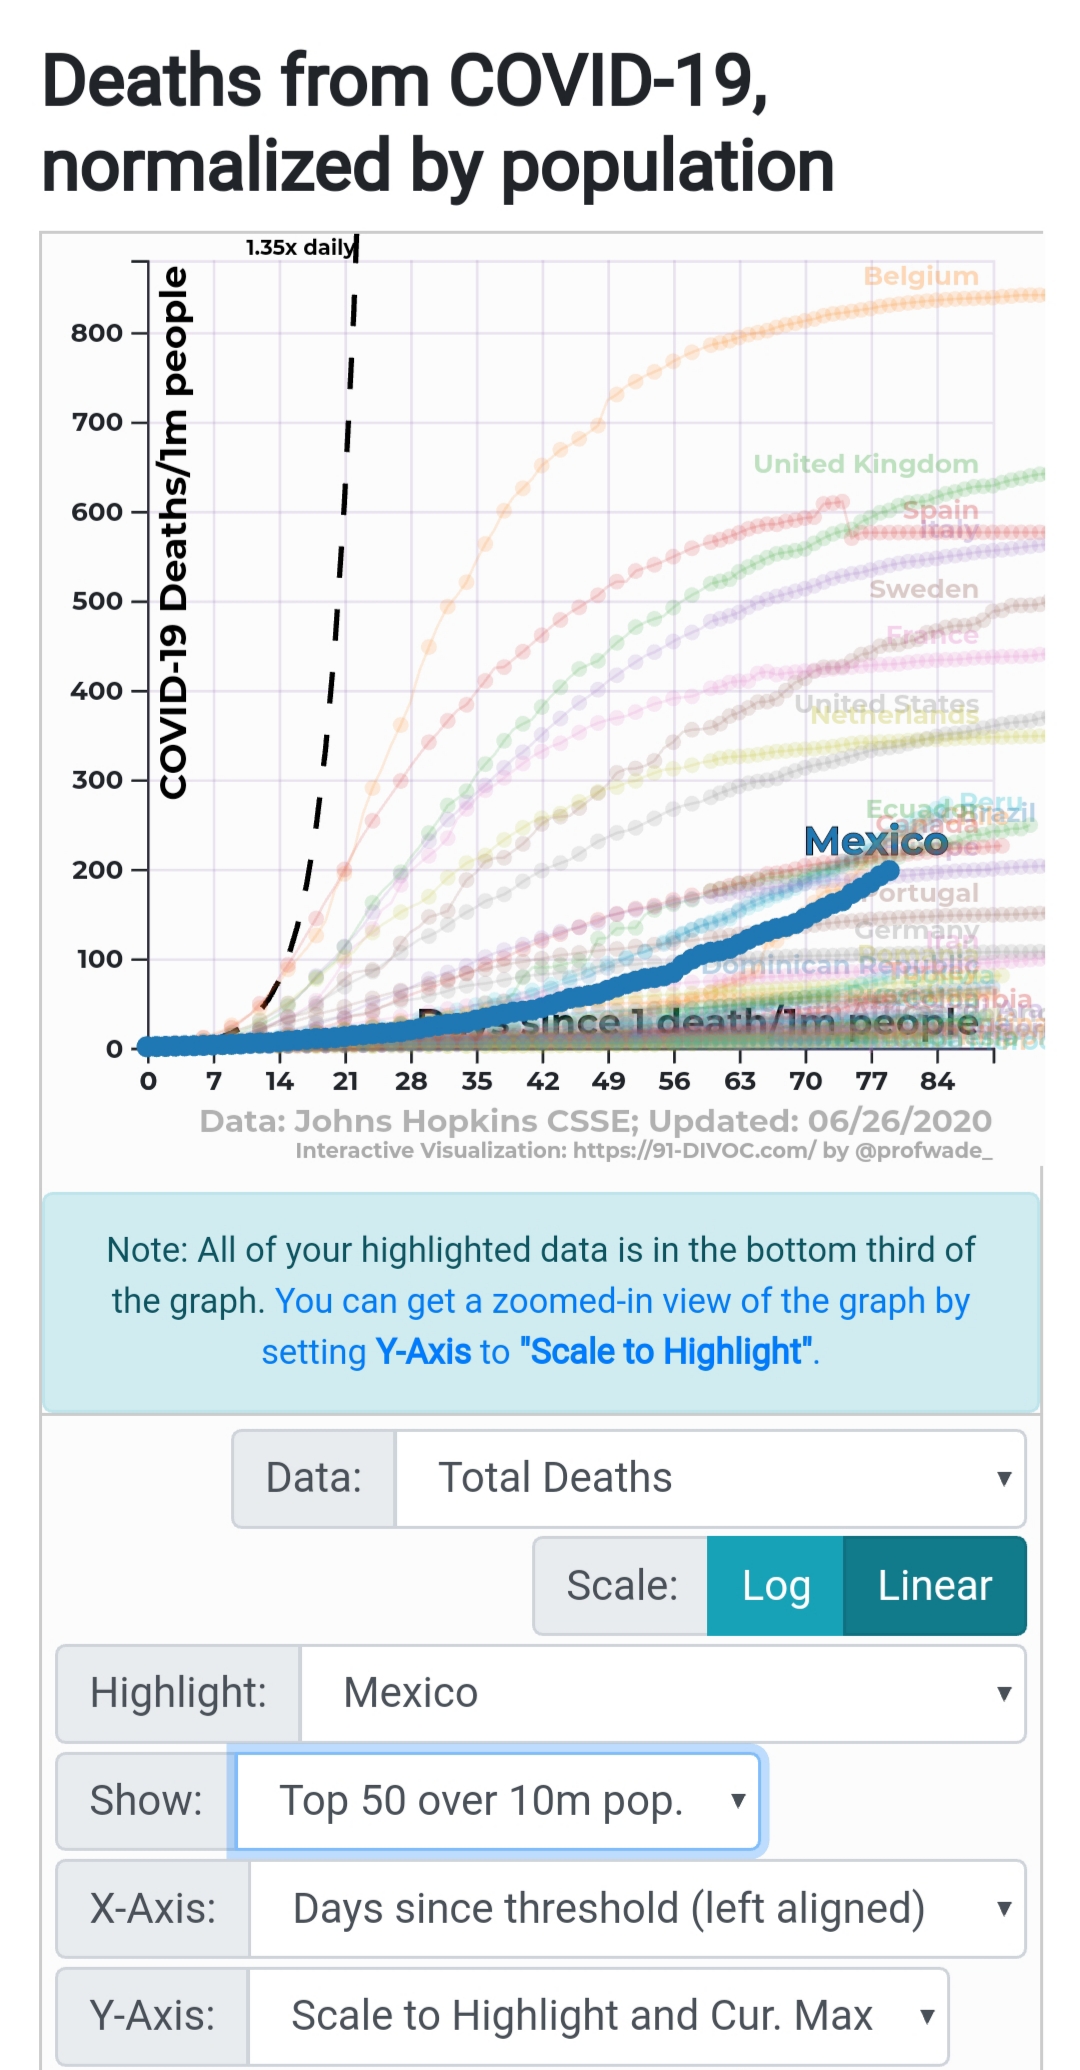
Task: Click the 1.35x daily trend label
Action: pyautogui.click(x=300, y=247)
